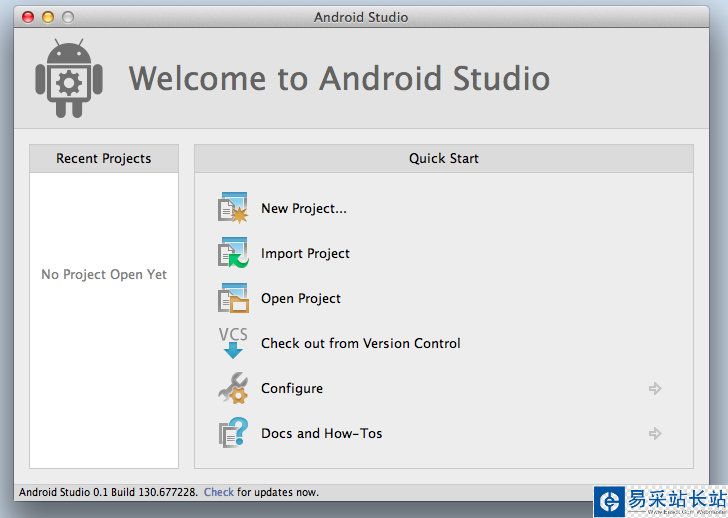Expand the Configure submenu arrow
Viewport: 728px width, 518px height.
pyautogui.click(x=655, y=388)
